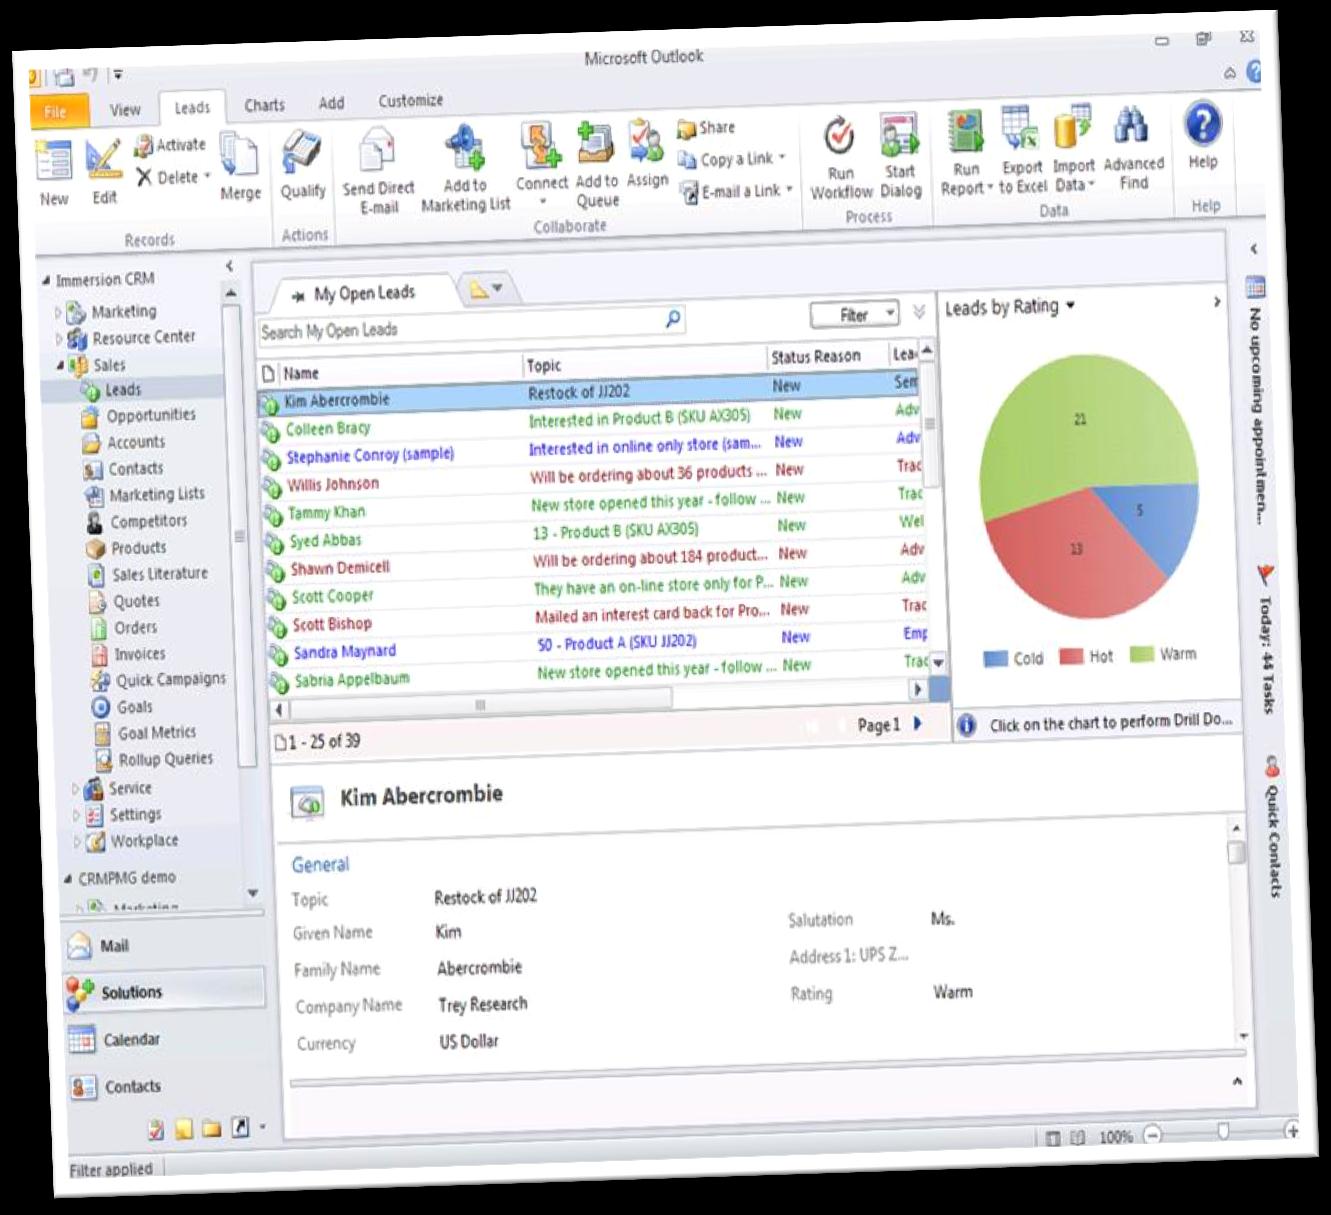The width and height of the screenshot is (1331, 1215).
Task: Click the Merge records icon
Action: (239, 155)
